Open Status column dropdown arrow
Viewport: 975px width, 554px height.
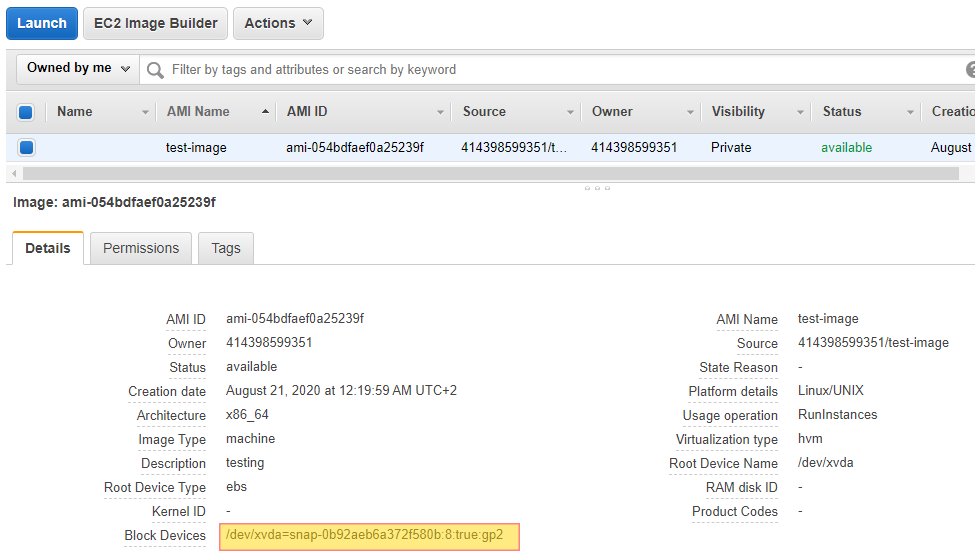[910, 113]
